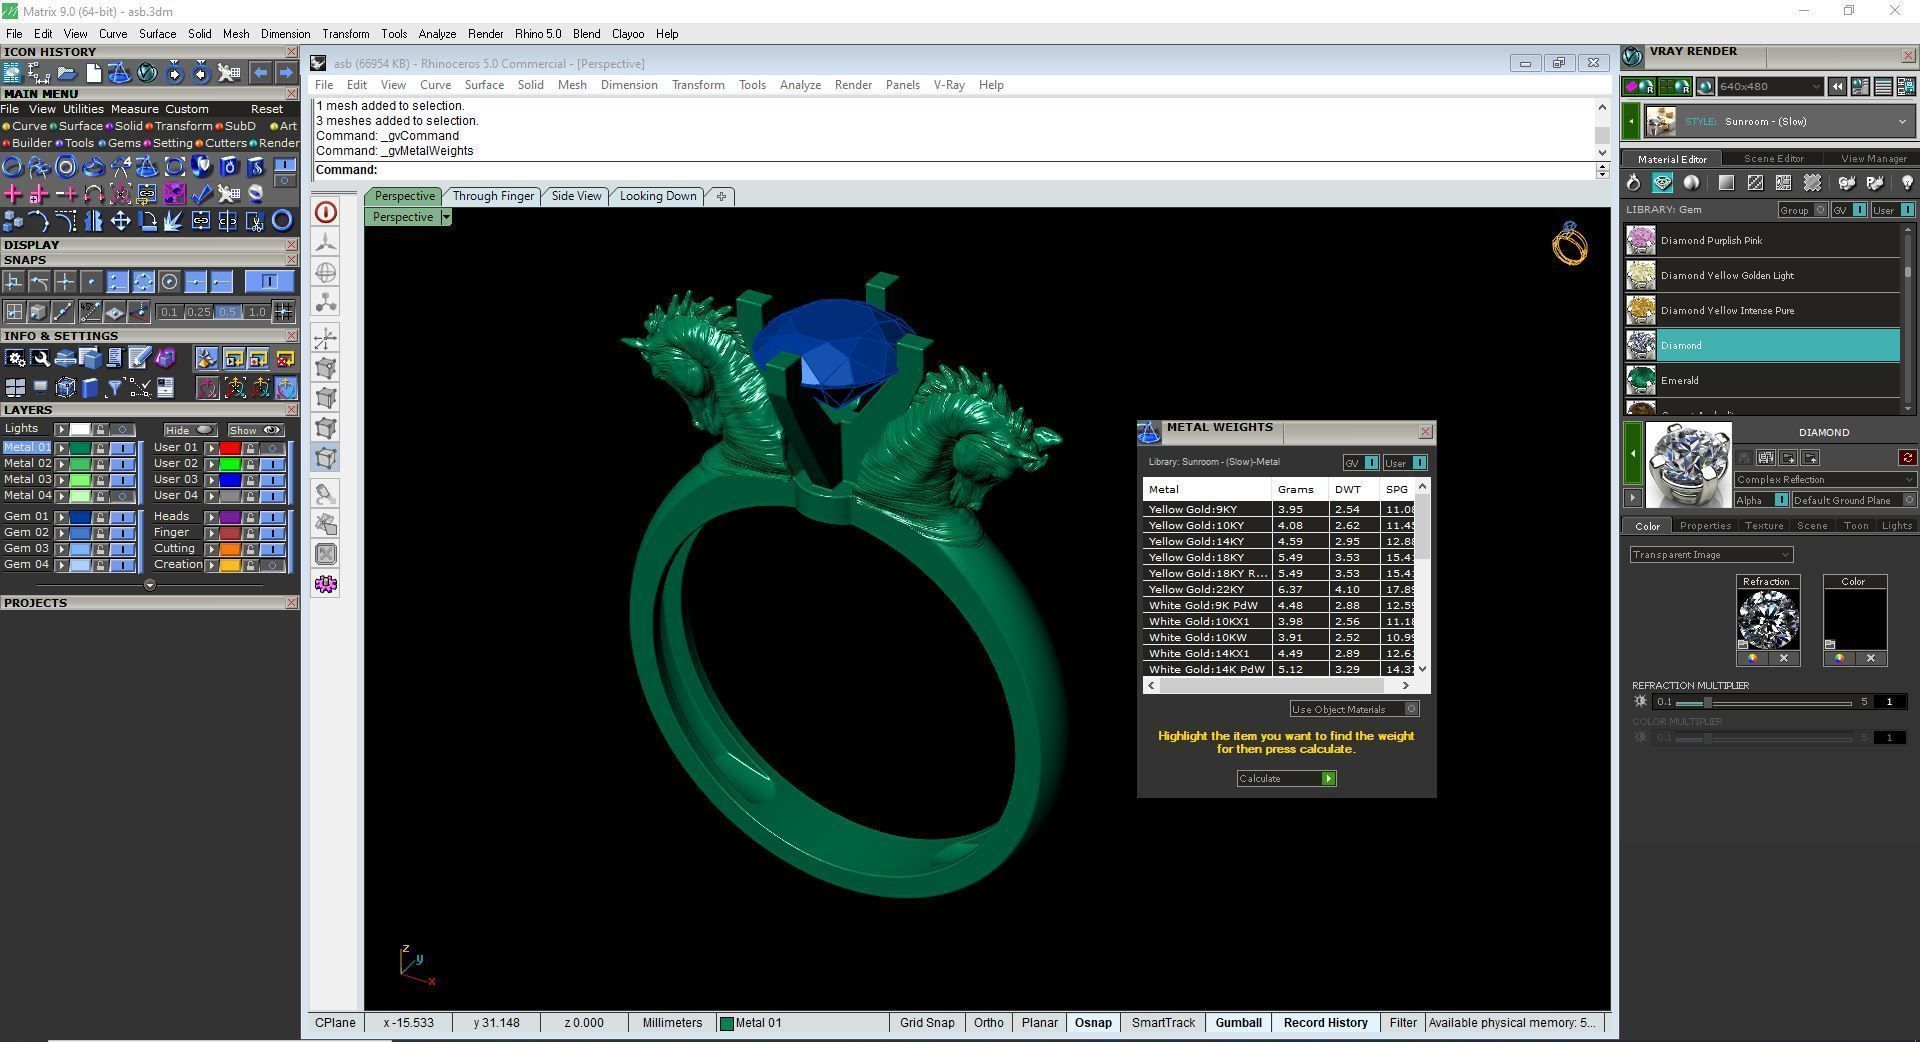The width and height of the screenshot is (1920, 1042).
Task: Click Reset in Main Menu
Action: (267, 109)
